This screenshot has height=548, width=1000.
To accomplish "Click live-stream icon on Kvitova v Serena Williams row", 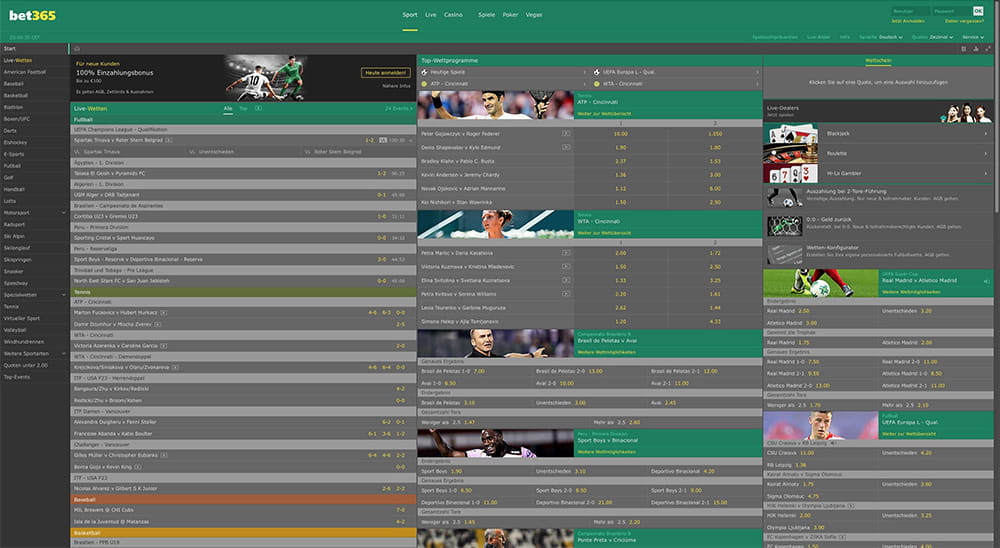I will (566, 293).
